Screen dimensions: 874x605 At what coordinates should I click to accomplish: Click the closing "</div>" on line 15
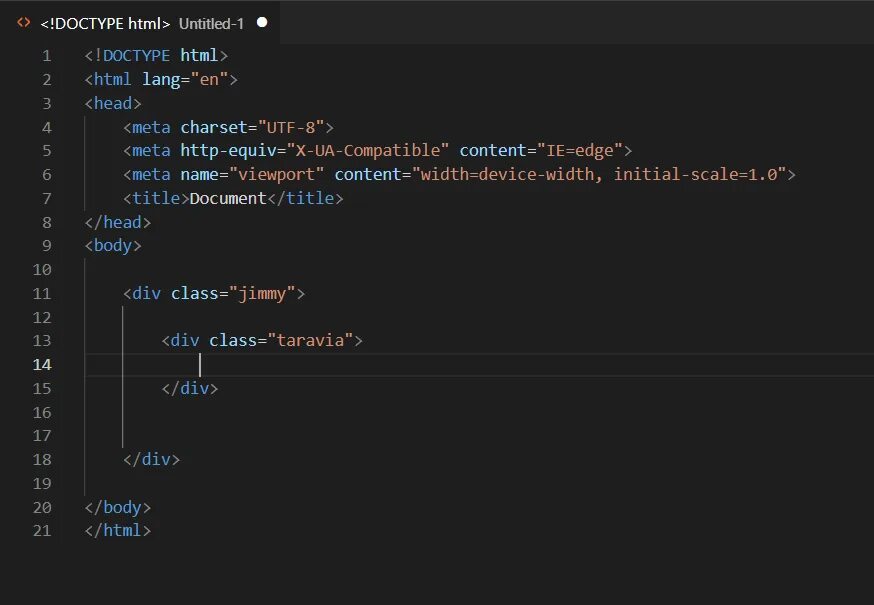pos(190,388)
